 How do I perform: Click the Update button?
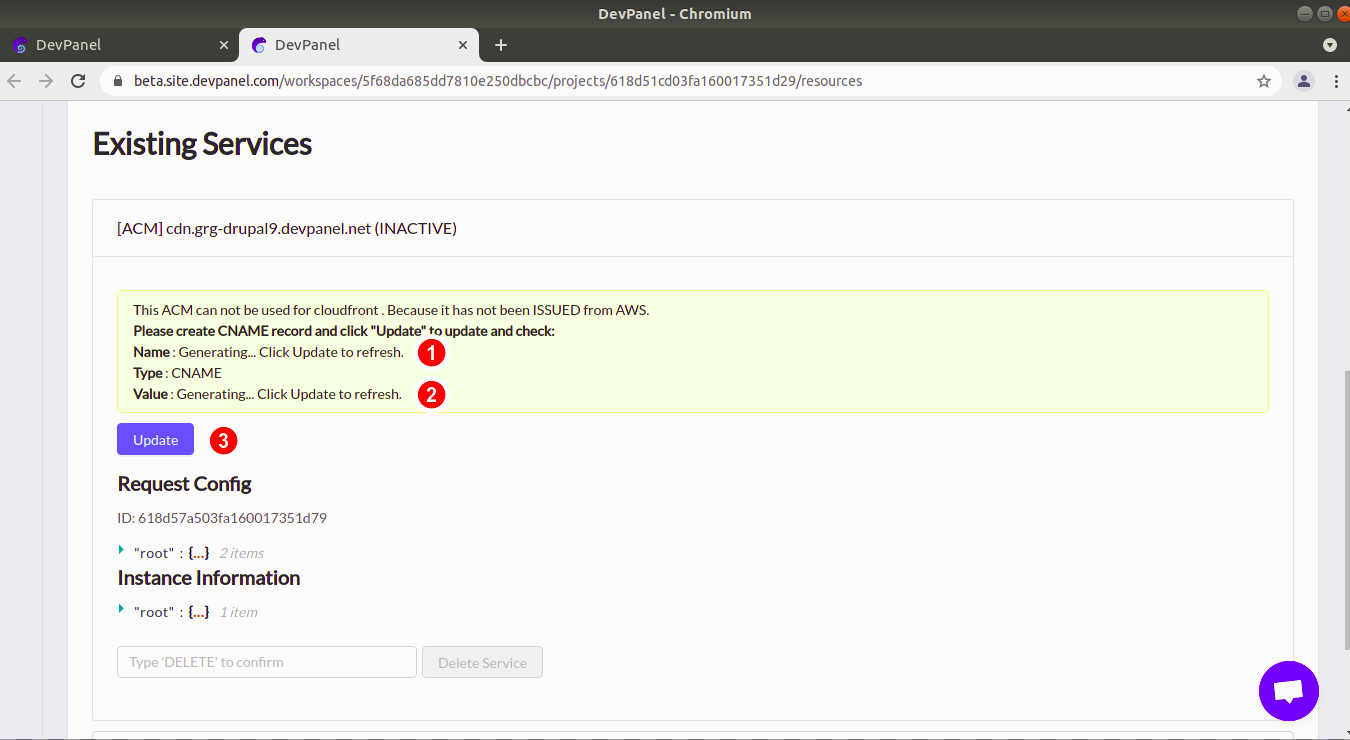click(x=155, y=440)
